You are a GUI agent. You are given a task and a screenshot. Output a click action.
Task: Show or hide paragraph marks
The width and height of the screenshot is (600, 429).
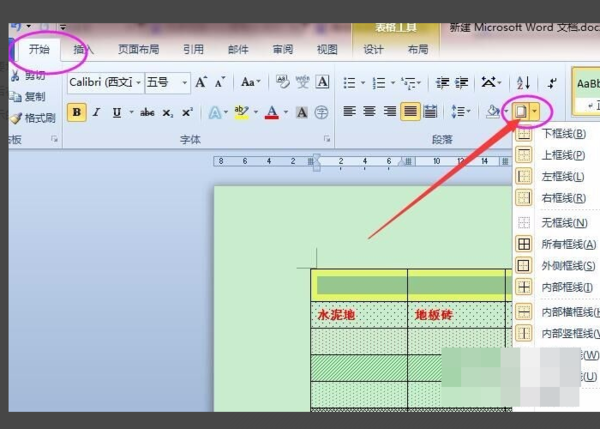552,83
